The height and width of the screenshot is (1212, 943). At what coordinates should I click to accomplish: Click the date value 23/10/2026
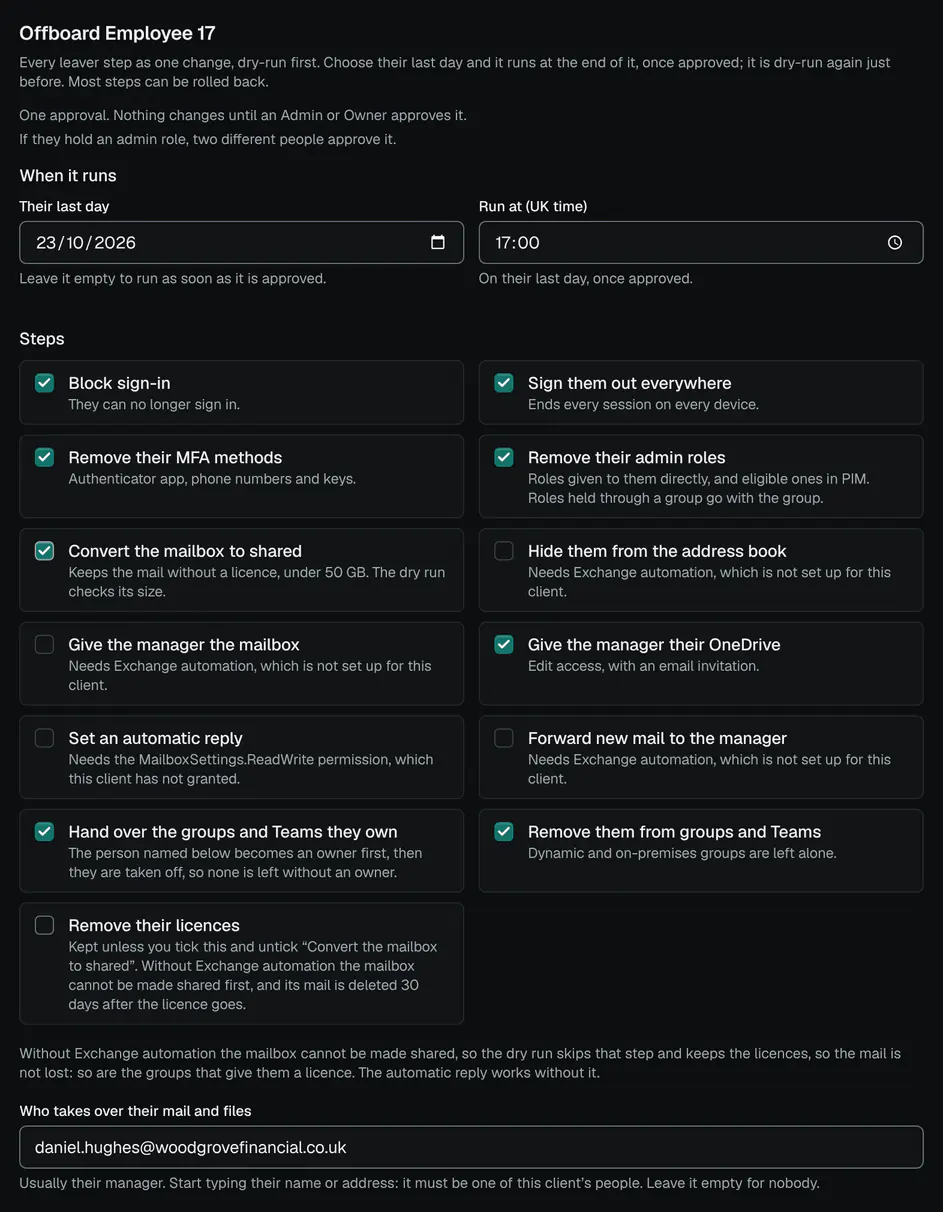(86, 242)
